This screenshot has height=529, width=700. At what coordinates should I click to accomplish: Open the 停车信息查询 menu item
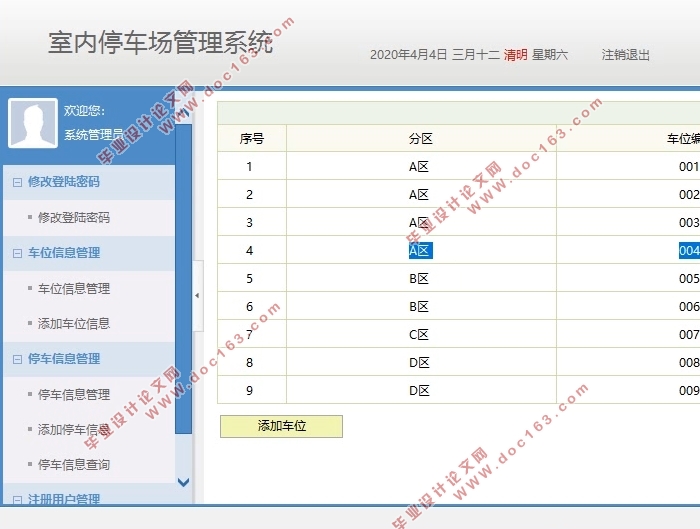(74, 465)
